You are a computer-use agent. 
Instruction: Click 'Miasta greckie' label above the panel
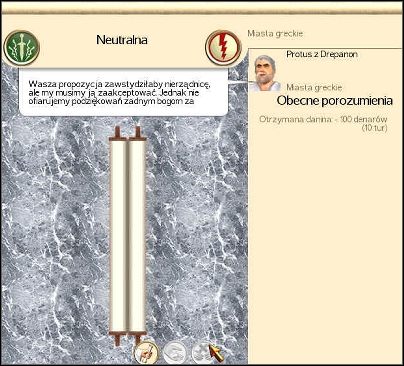click(x=275, y=34)
